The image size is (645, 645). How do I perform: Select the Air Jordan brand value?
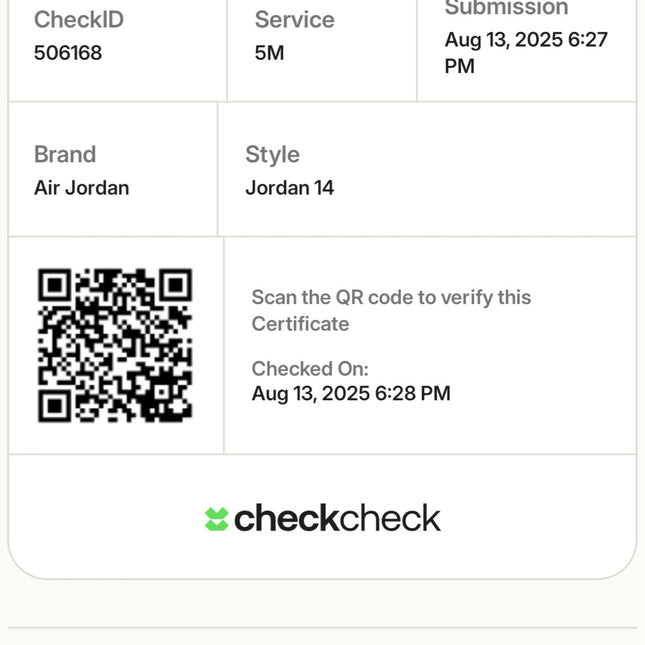coord(81,188)
